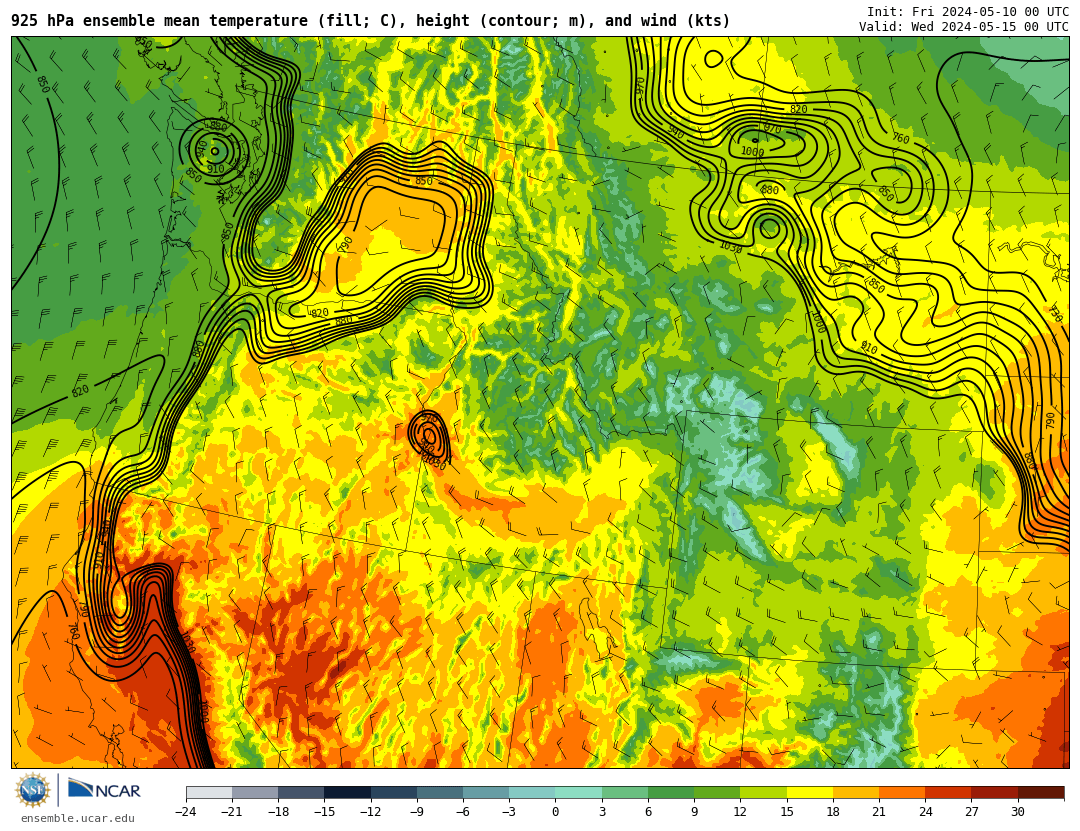
Task: Click the 24 colorbar tick label
Action: click(x=925, y=812)
